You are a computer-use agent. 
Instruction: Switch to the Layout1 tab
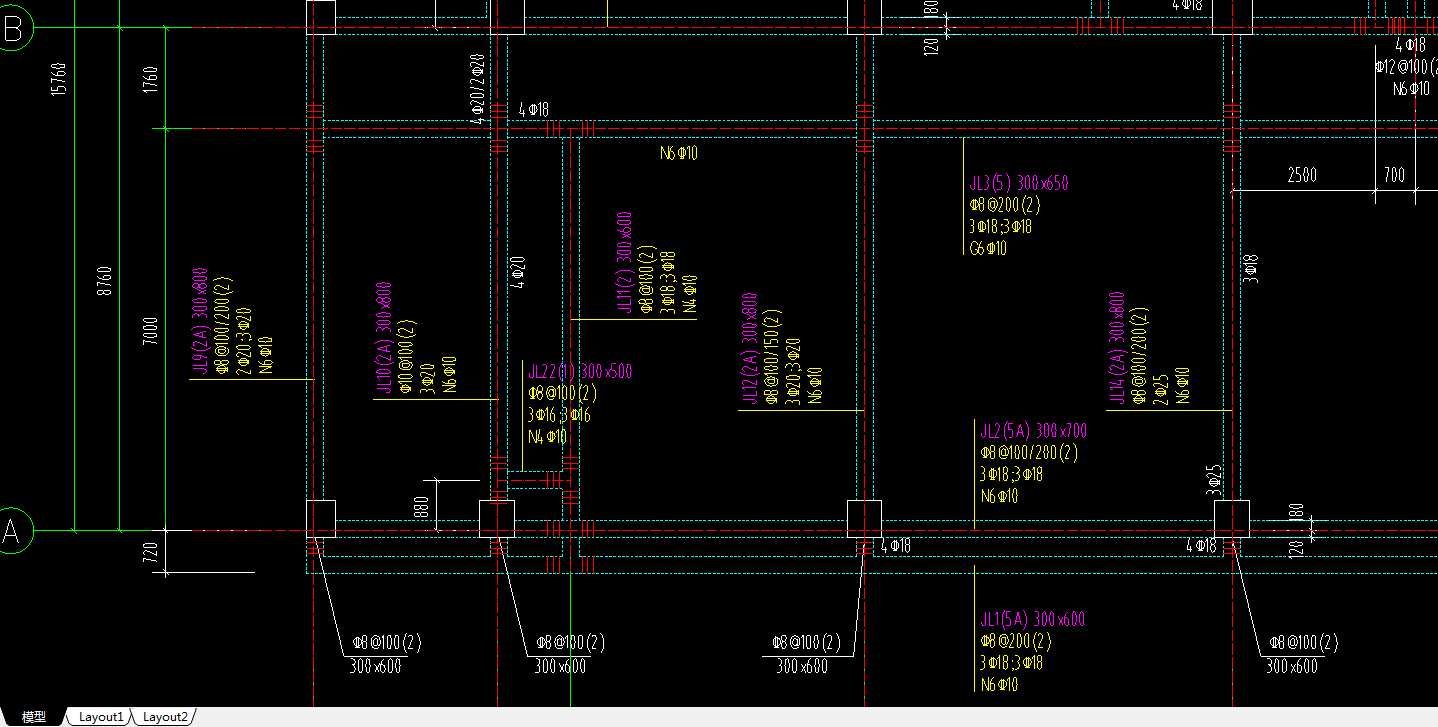click(100, 717)
